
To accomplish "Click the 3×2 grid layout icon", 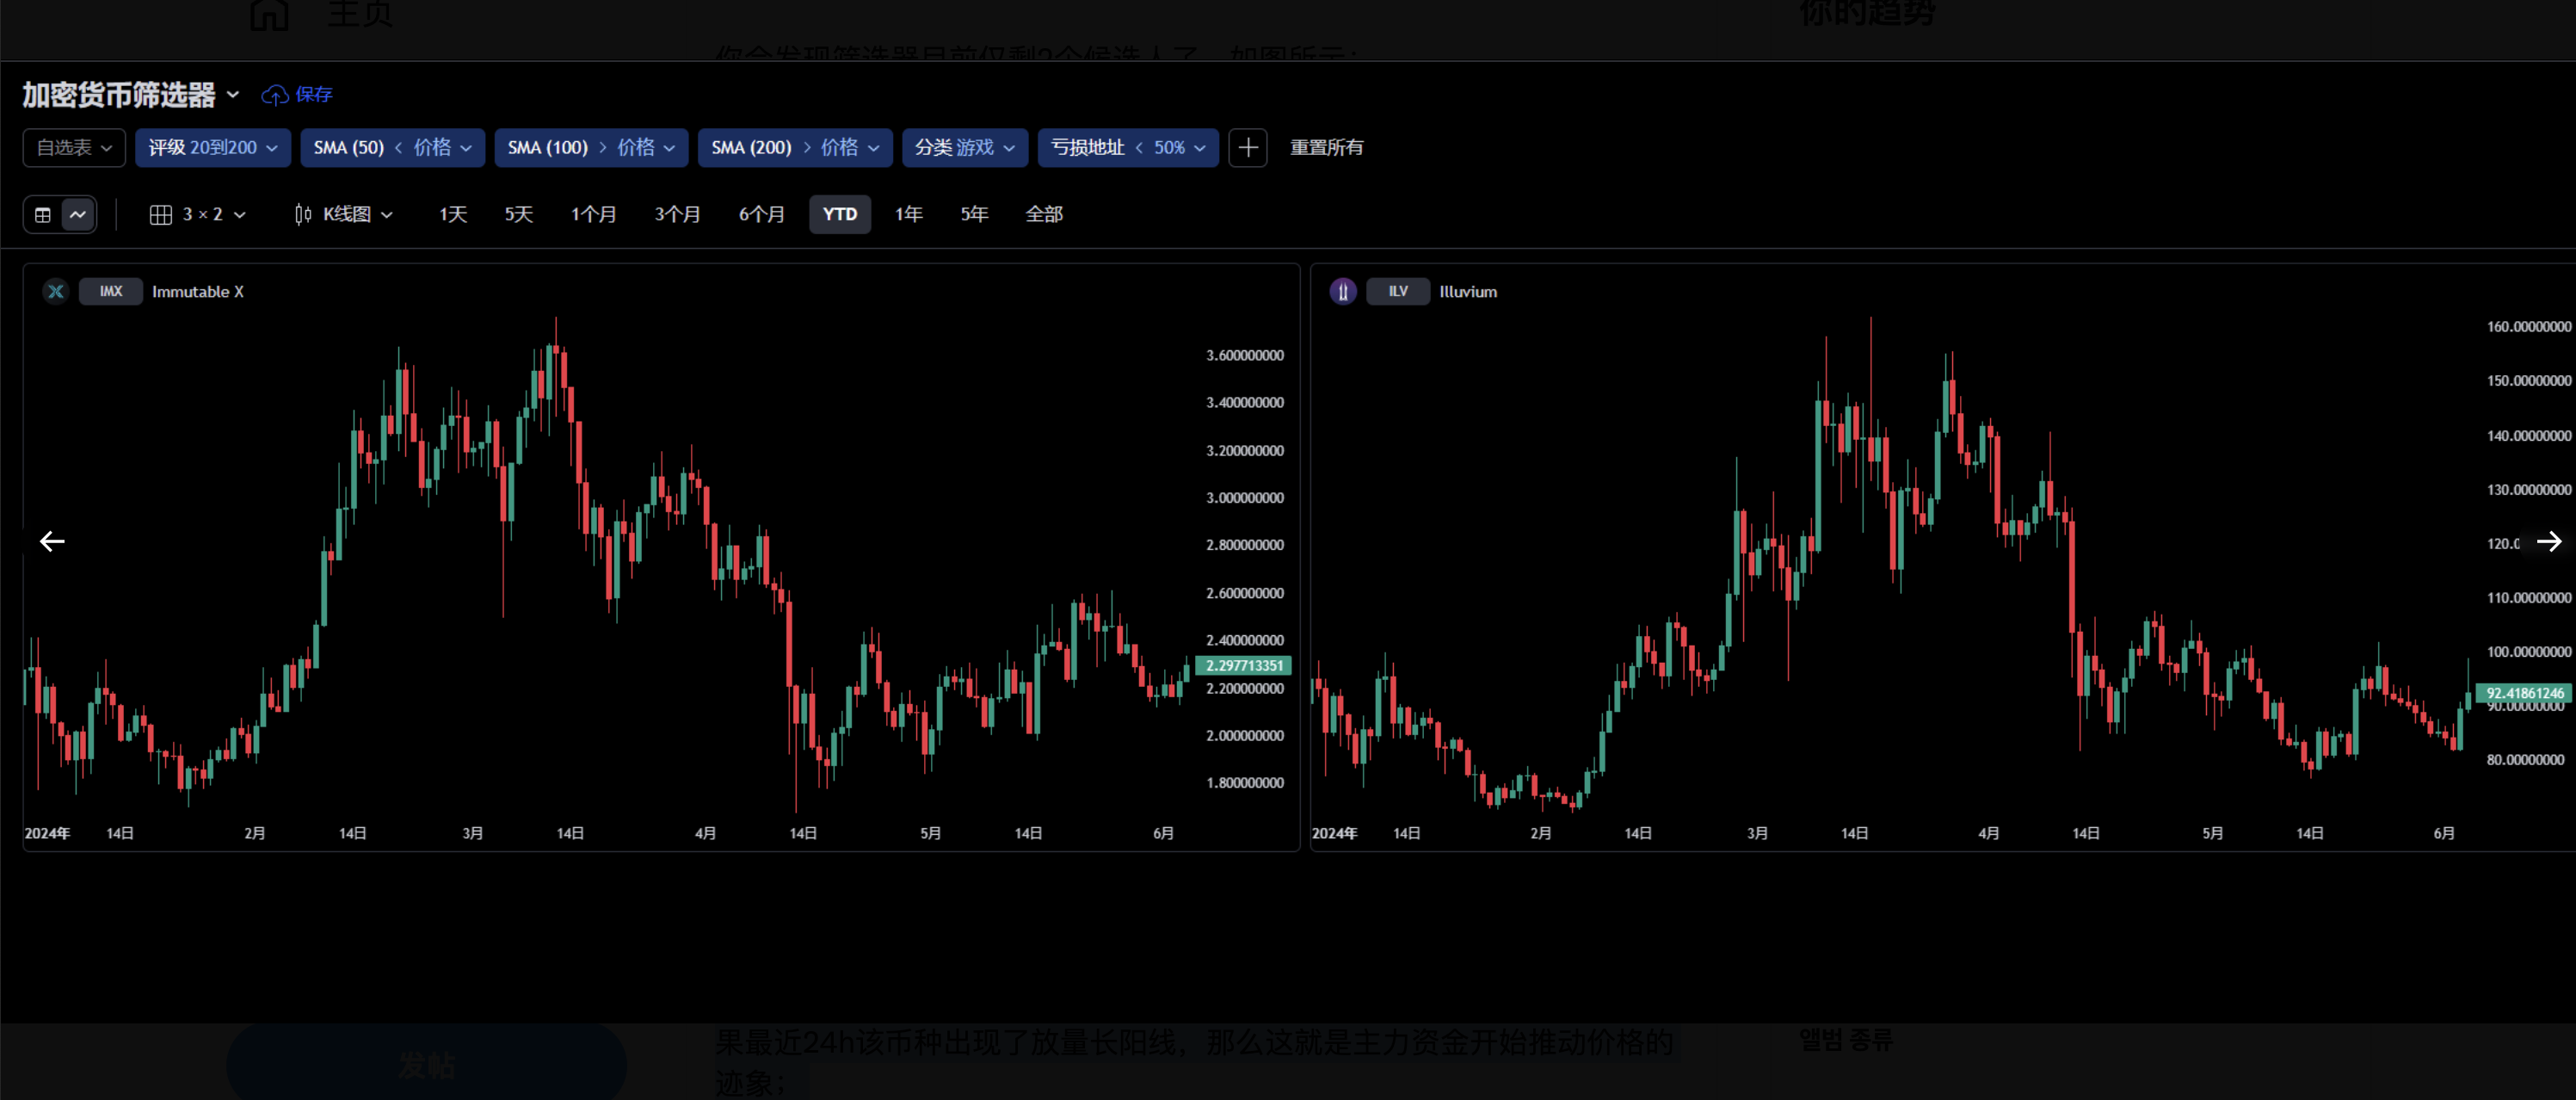I will tap(161, 214).
